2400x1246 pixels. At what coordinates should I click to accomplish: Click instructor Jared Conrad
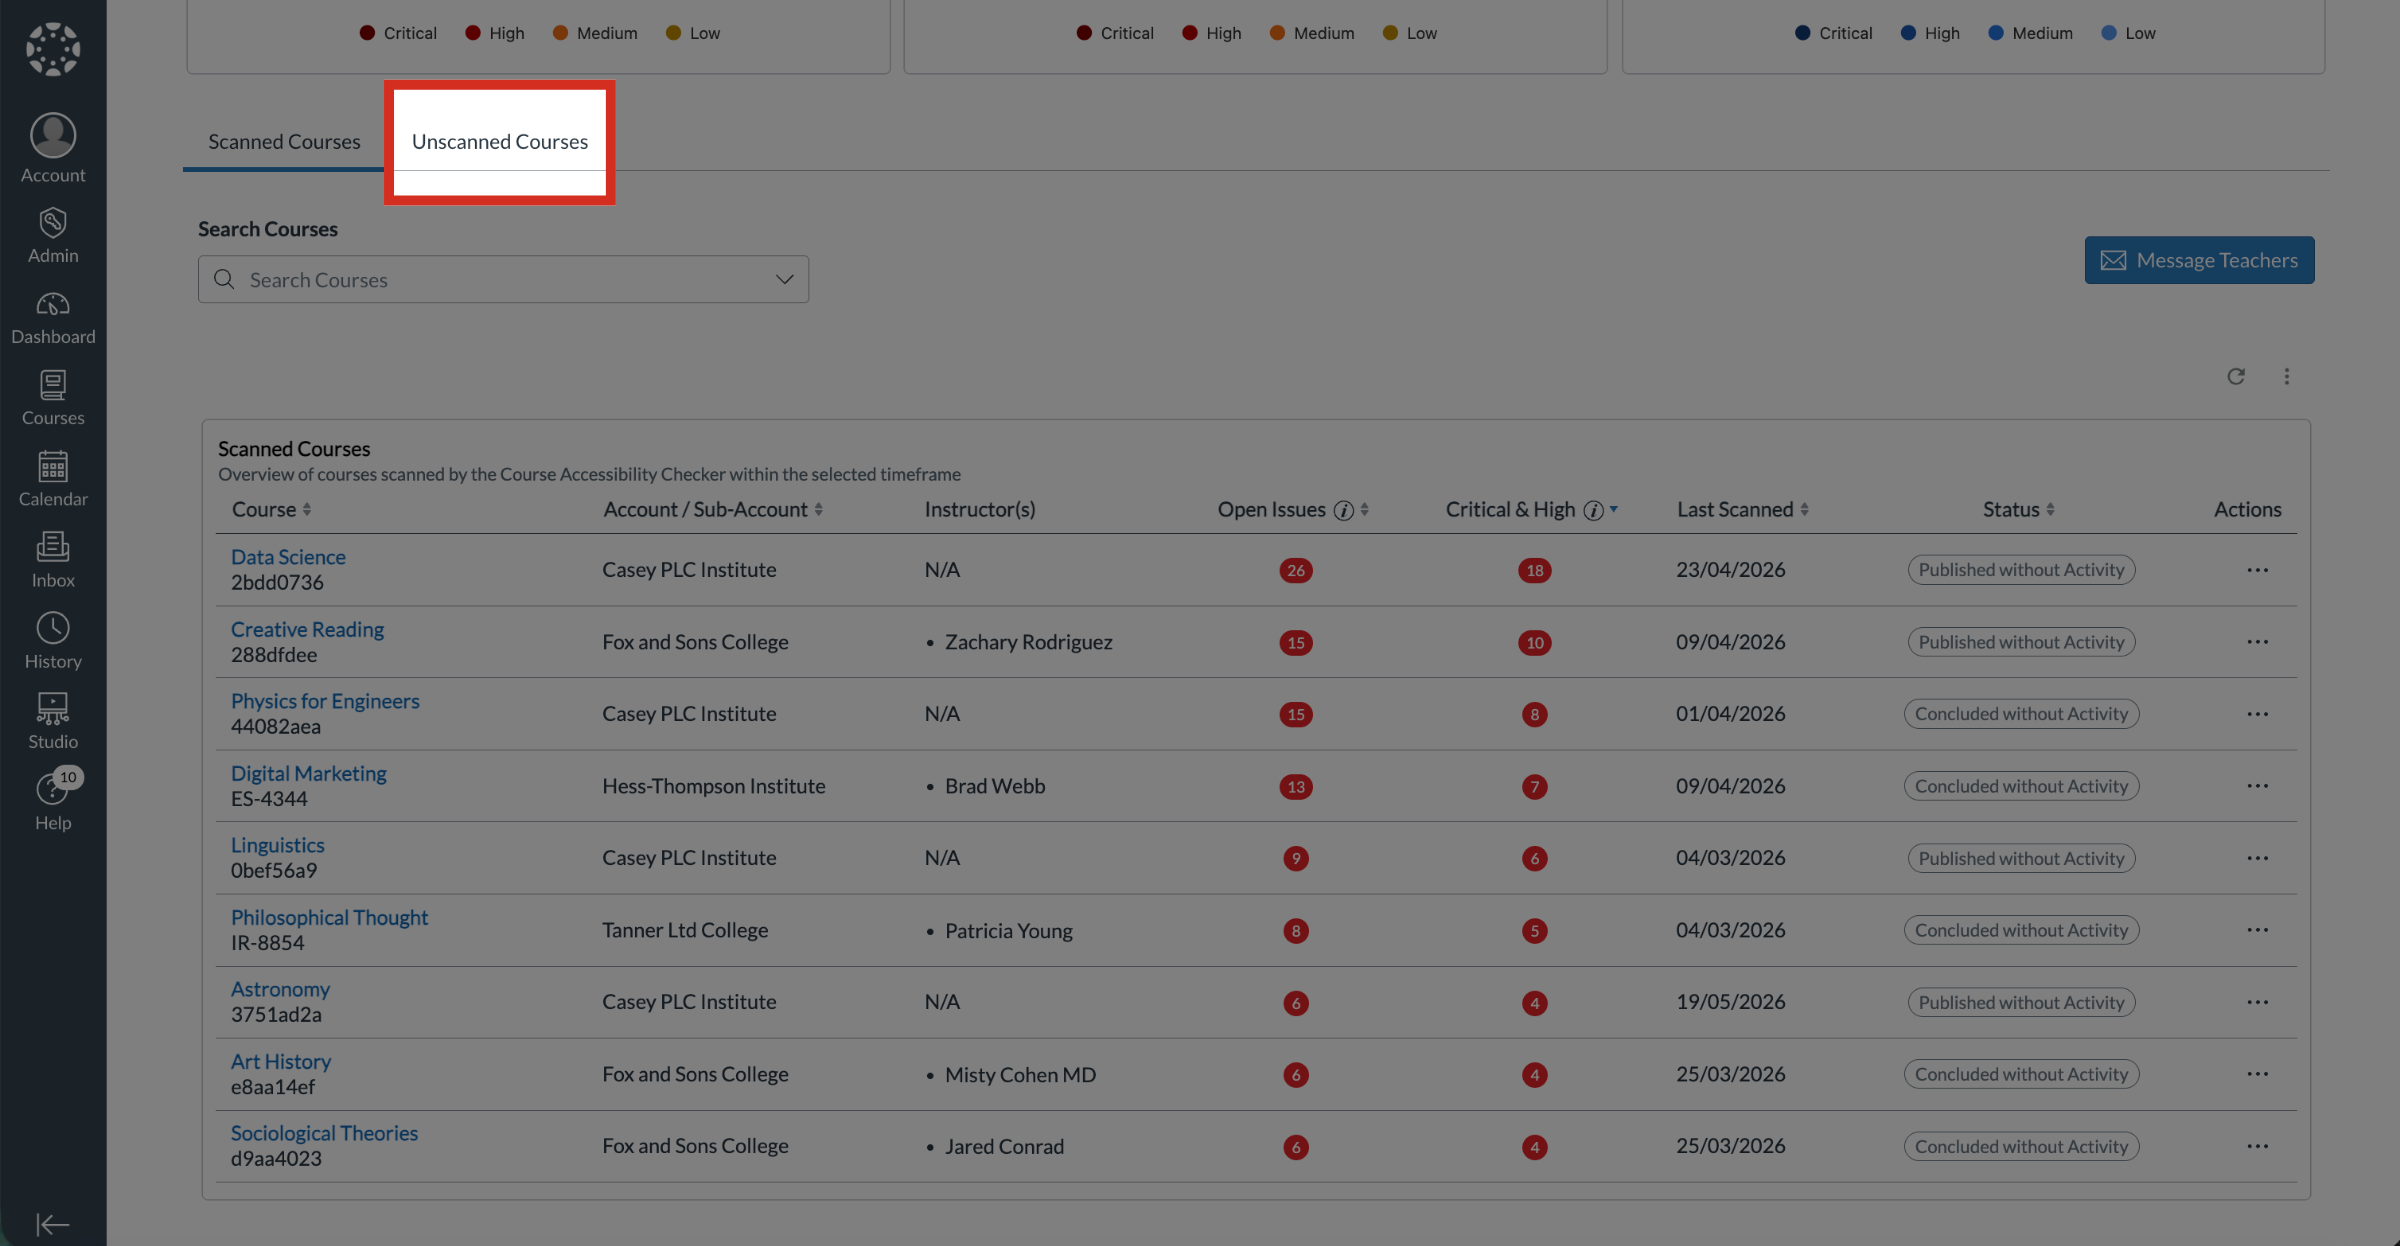1004,1146
